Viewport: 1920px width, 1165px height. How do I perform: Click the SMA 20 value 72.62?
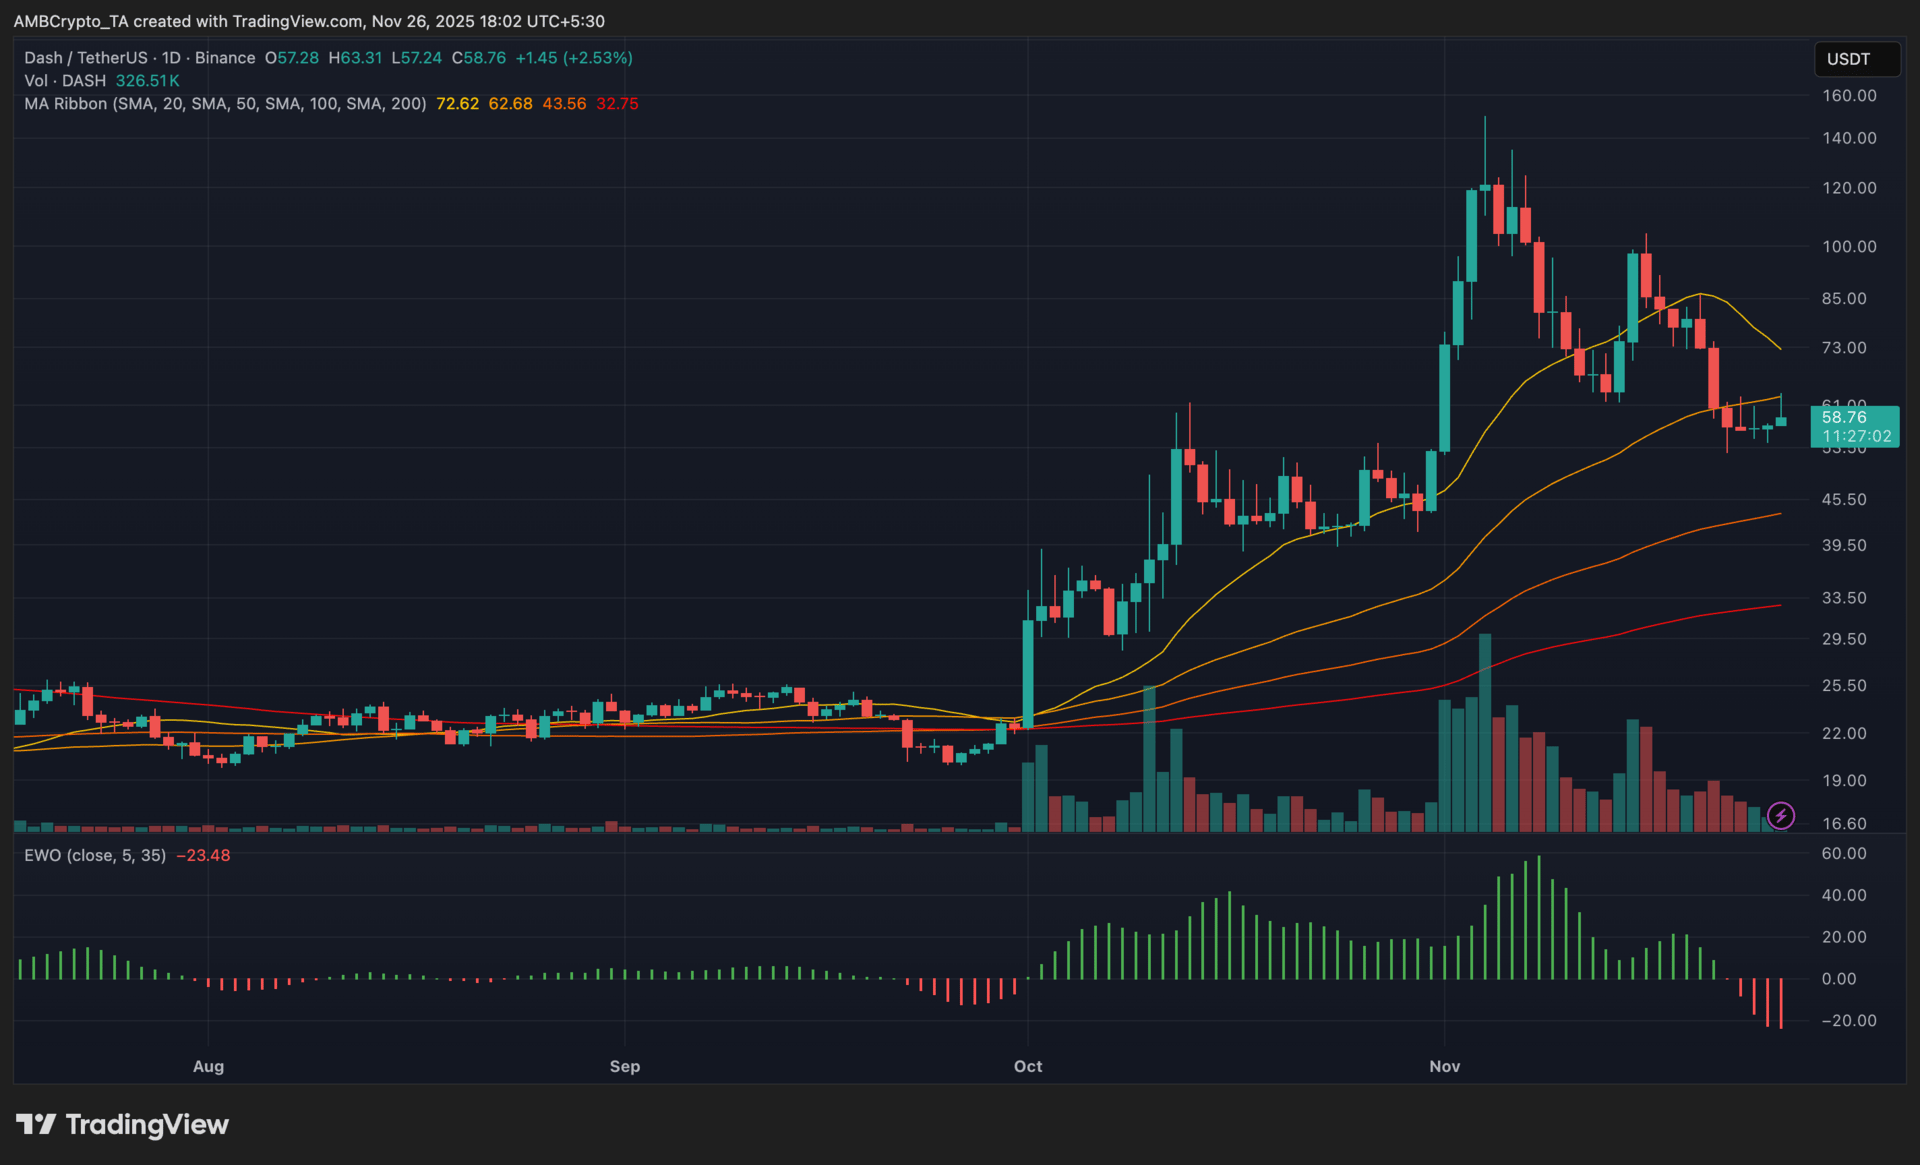pyautogui.click(x=457, y=104)
